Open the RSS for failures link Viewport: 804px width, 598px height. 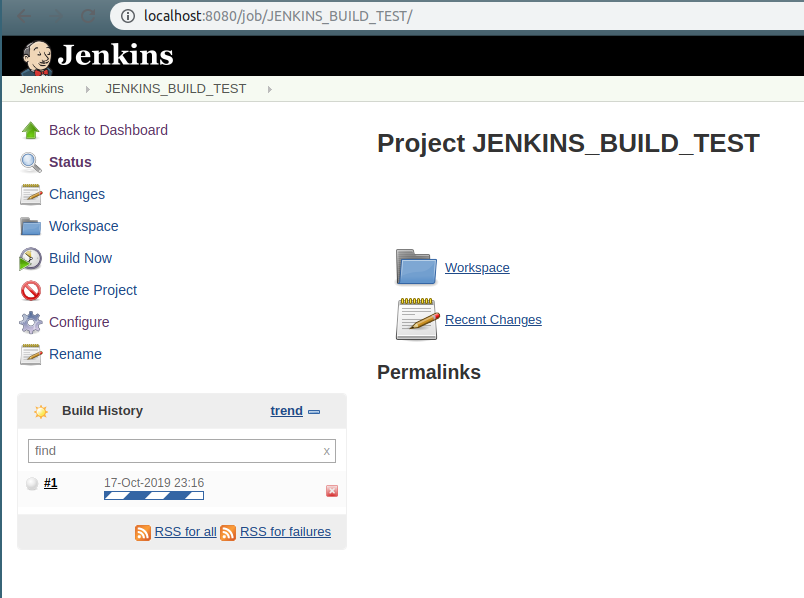pos(285,532)
